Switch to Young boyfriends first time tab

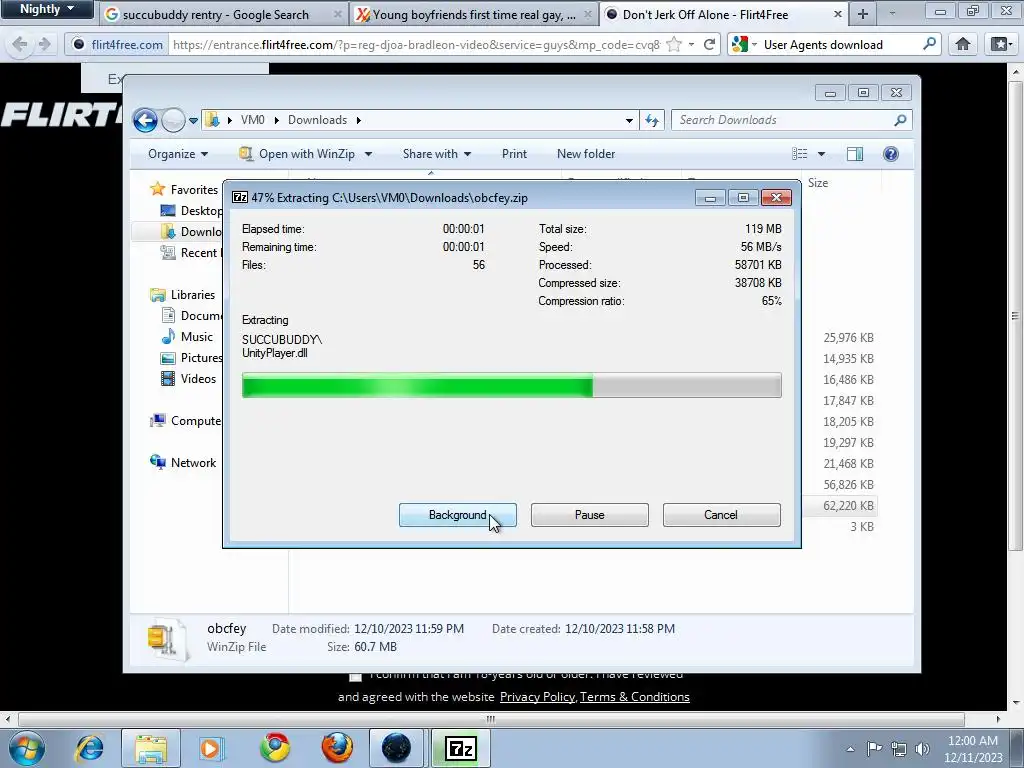pyautogui.click(x=473, y=14)
